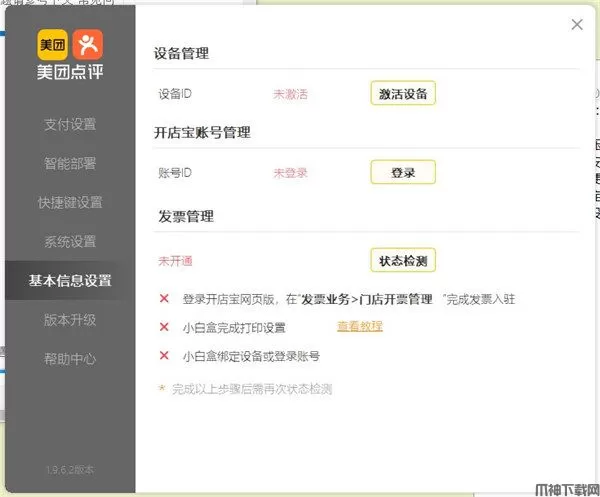The height and width of the screenshot is (497, 600).
Task: Open the 支付设置 menu
Action: (x=70, y=124)
